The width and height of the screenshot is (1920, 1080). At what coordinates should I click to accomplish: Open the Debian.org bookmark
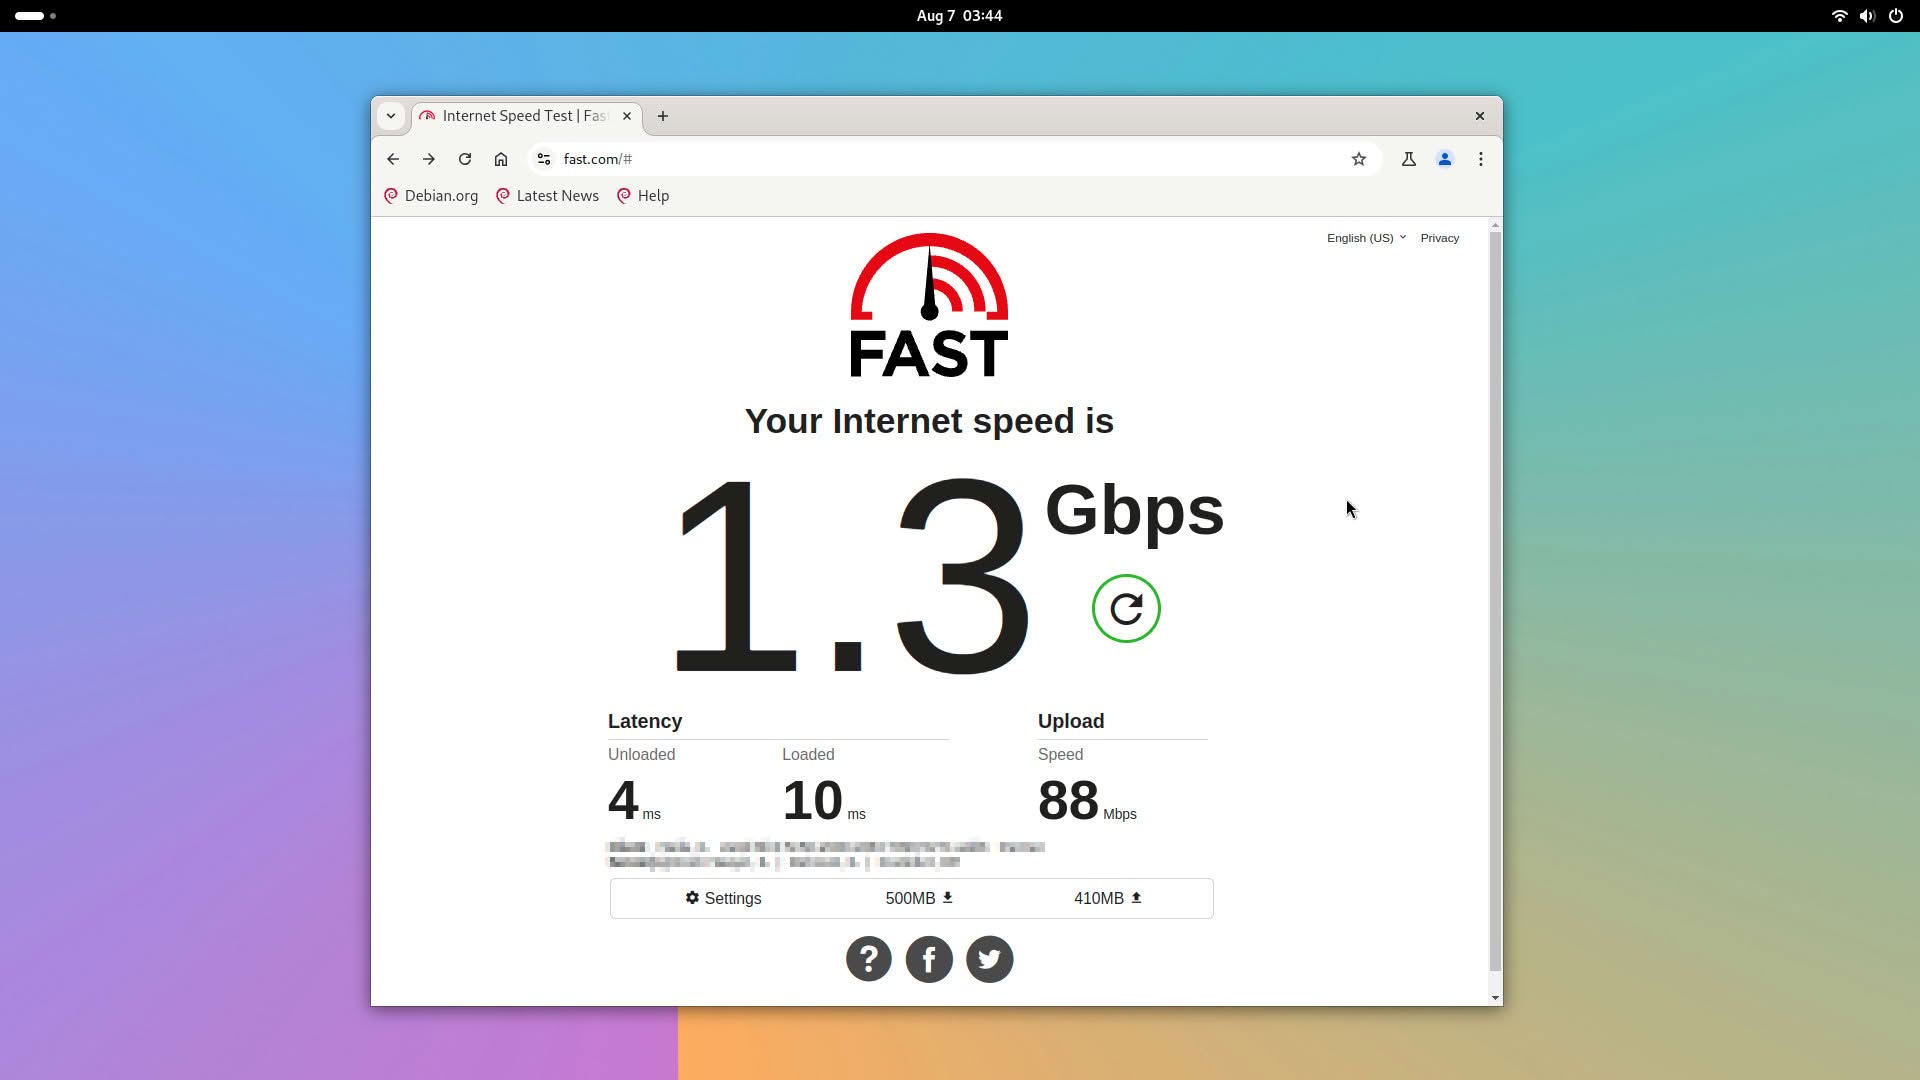pos(431,196)
